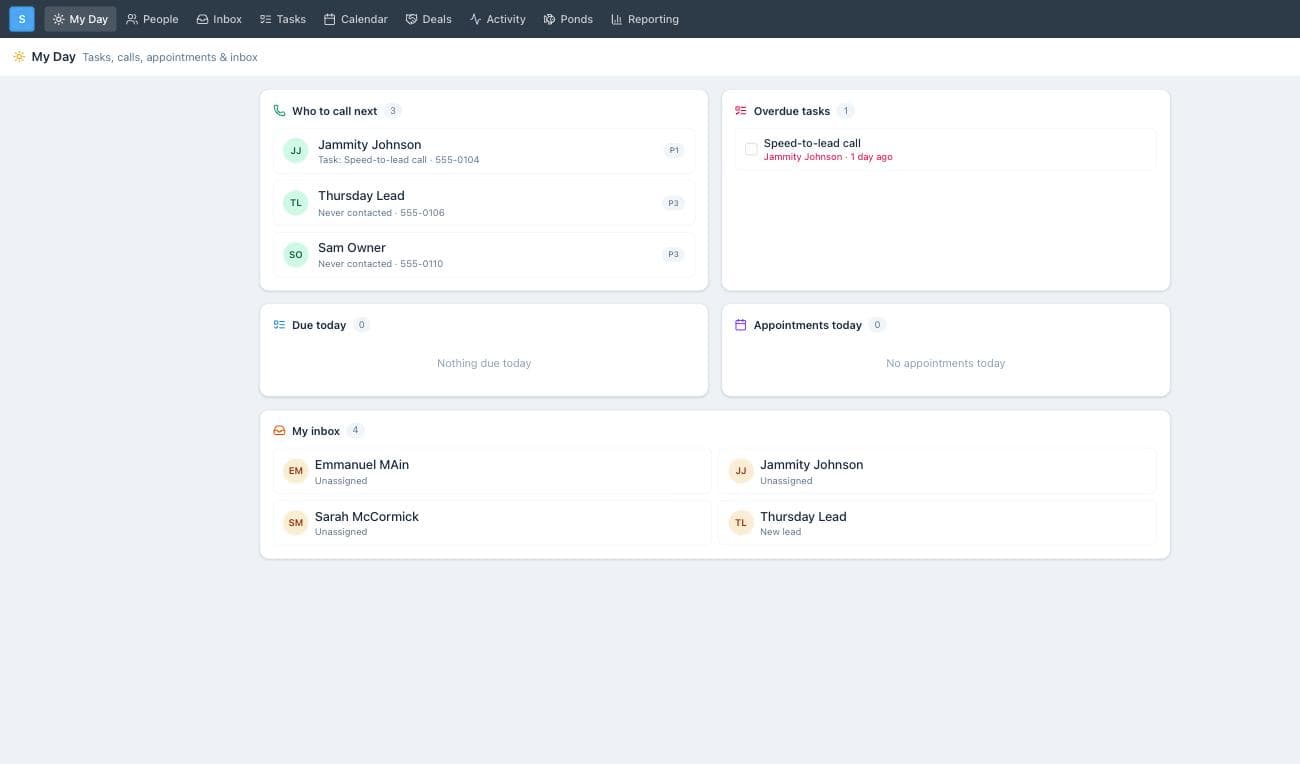Open the Sarah McCormick inbox conversation
The width and height of the screenshot is (1300, 764).
[x=492, y=523]
